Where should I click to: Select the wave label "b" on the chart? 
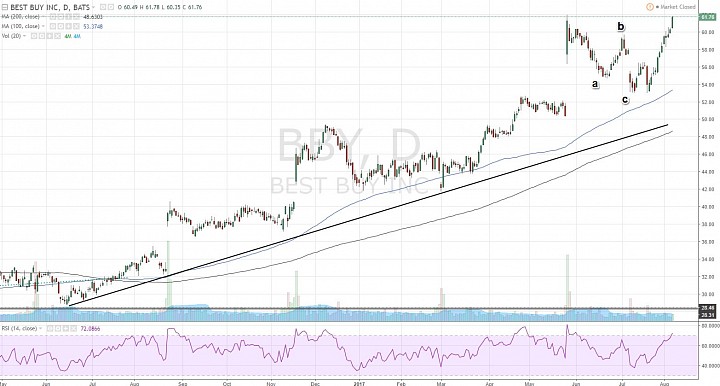coord(621,27)
